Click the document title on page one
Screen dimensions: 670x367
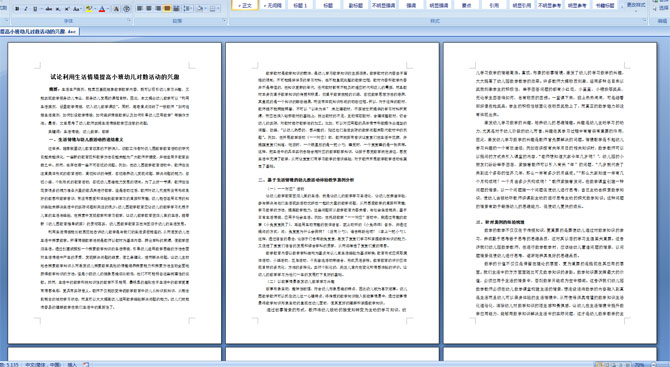(x=115, y=77)
